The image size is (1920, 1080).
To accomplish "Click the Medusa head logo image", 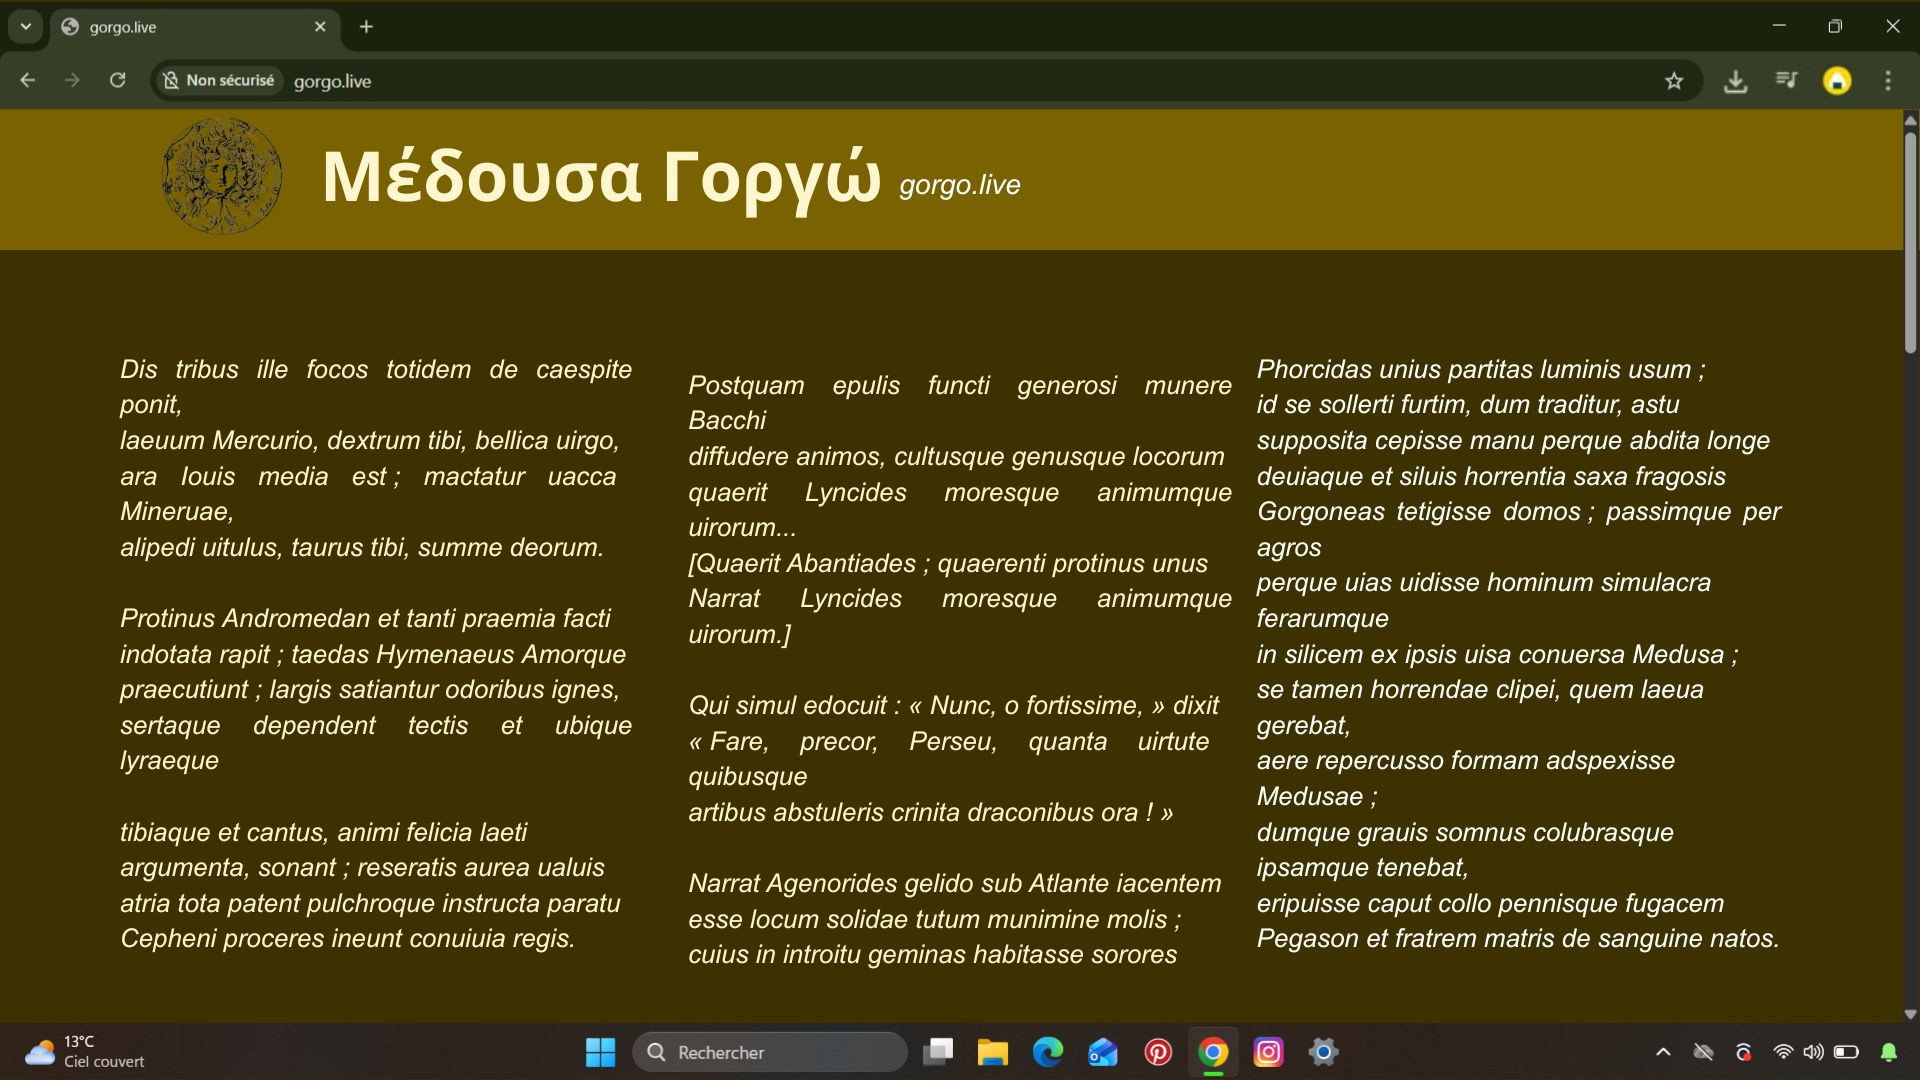I will click(x=221, y=177).
